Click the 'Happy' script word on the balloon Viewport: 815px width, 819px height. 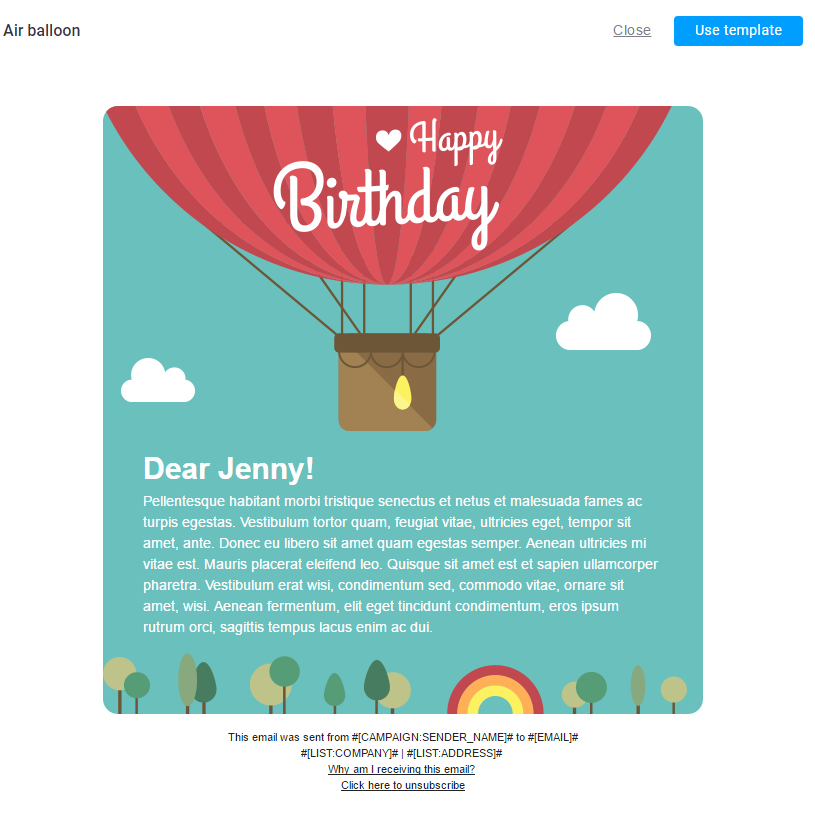[455, 141]
